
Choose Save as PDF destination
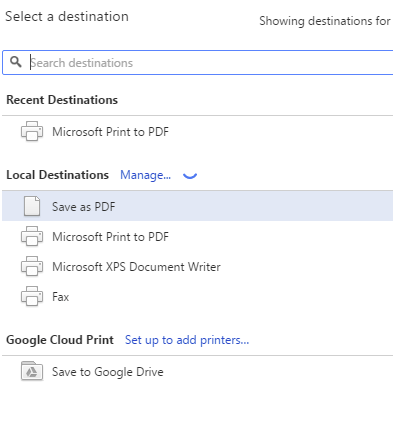tap(197, 206)
